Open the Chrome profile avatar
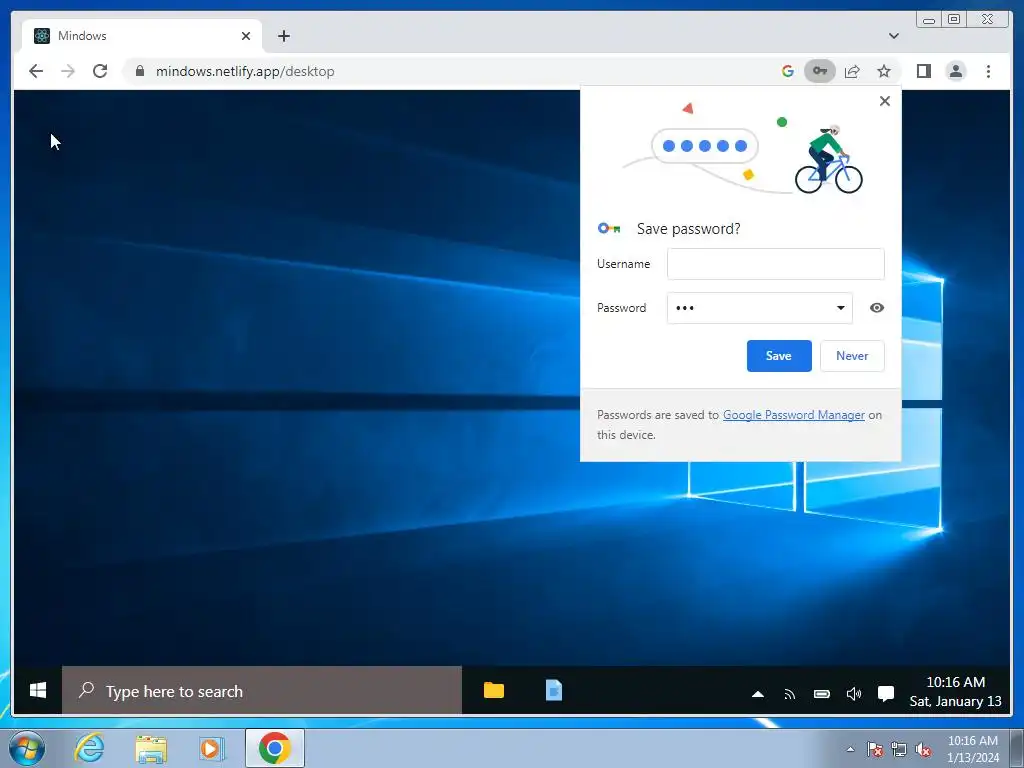This screenshot has height=768, width=1024. pyautogui.click(x=955, y=71)
